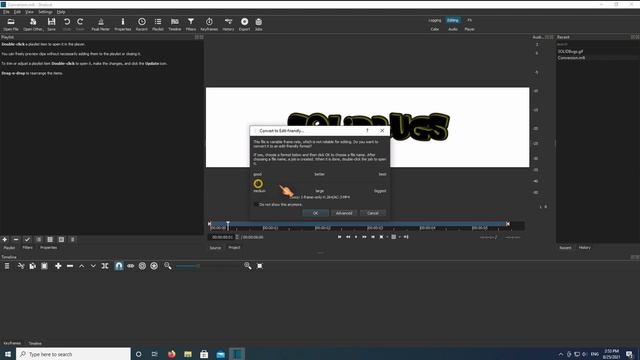Click Advanced in Convert dialog
The width and height of the screenshot is (640, 360).
344,213
